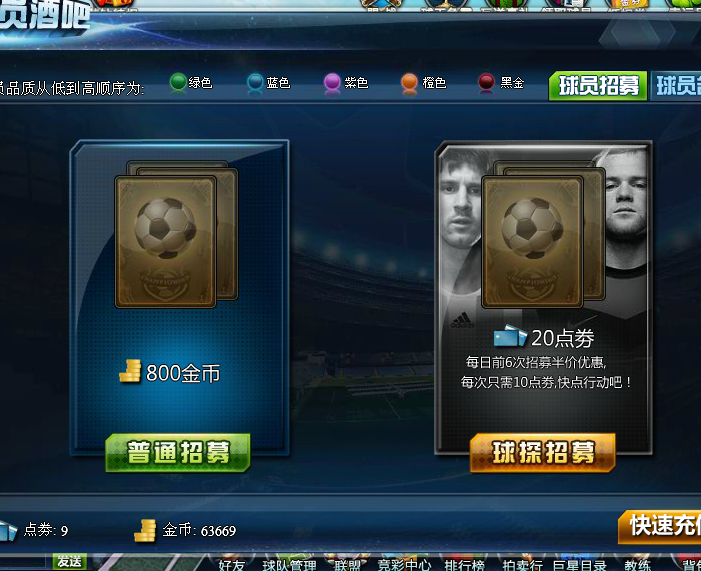Image resolution: width=701 pixels, height=571 pixels.
Task: Click the green quality orb icon
Action: click(178, 83)
